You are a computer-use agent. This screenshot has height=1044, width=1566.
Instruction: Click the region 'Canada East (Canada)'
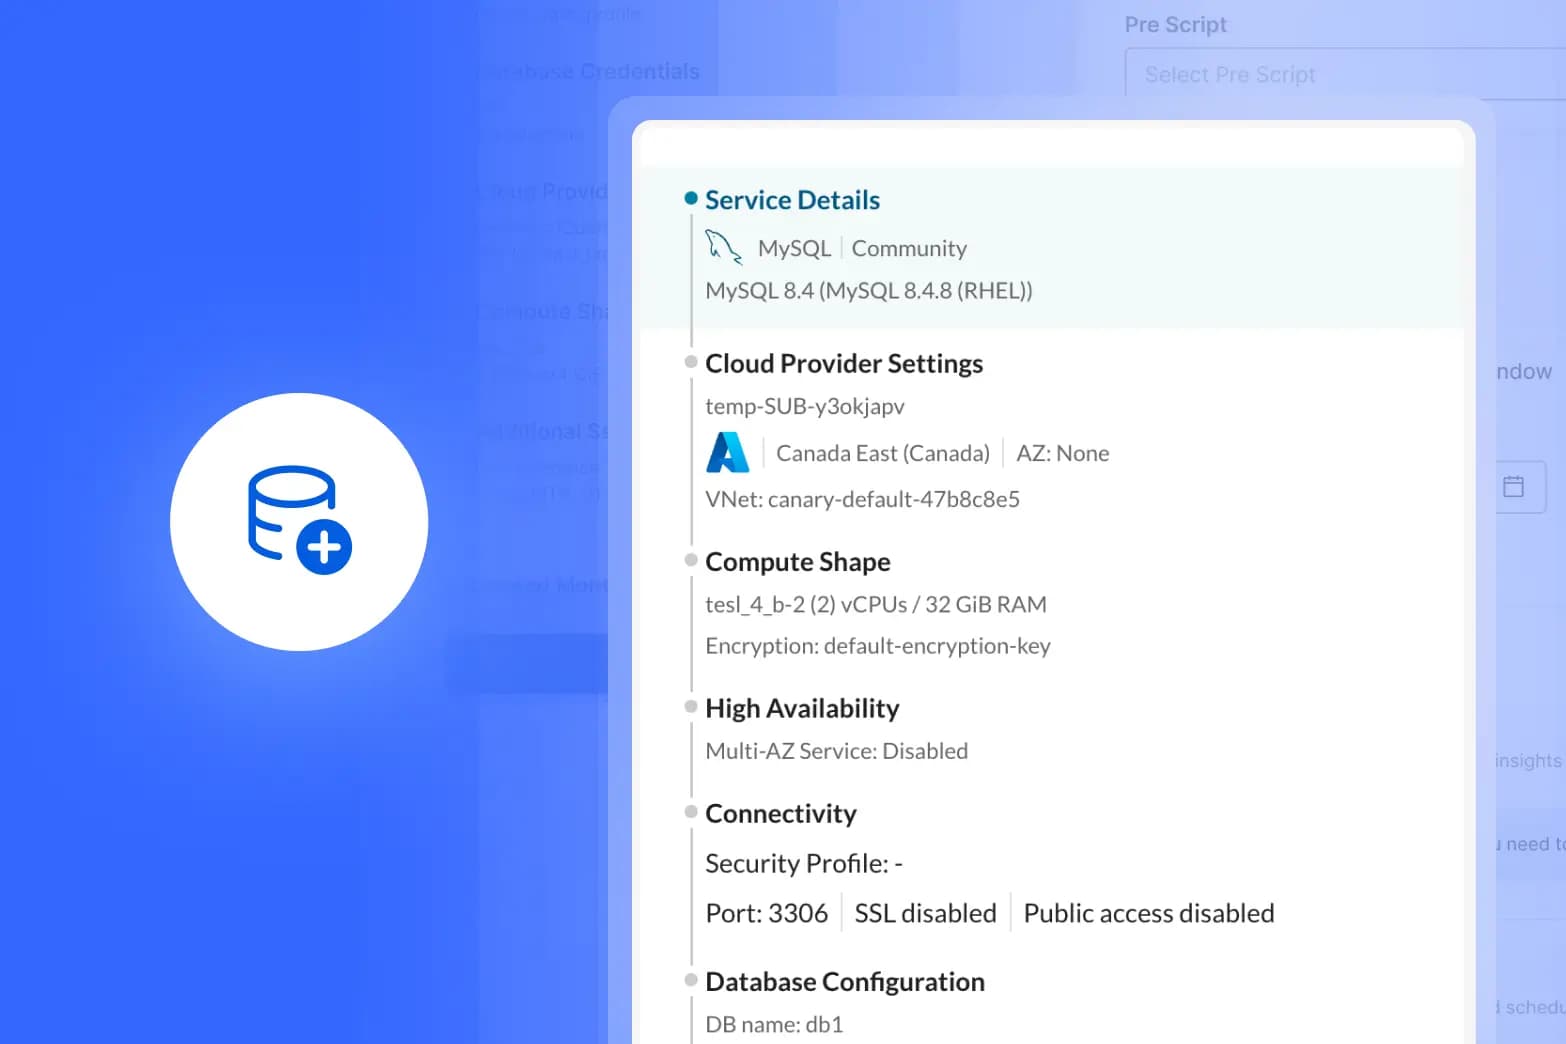tap(883, 453)
